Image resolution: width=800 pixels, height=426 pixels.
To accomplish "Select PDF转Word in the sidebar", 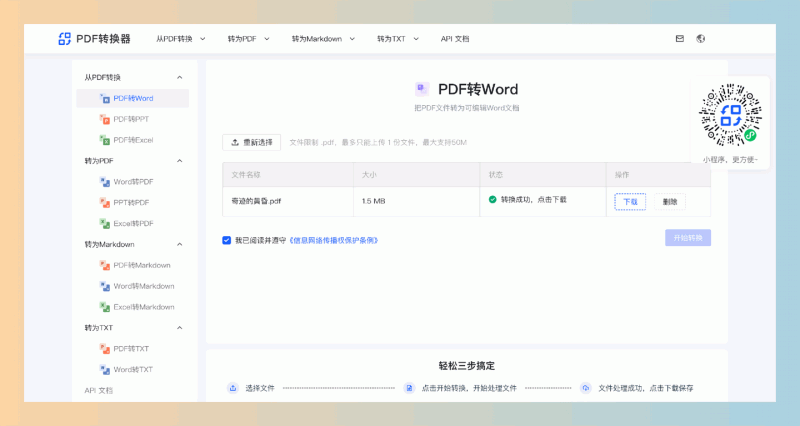I will (133, 98).
